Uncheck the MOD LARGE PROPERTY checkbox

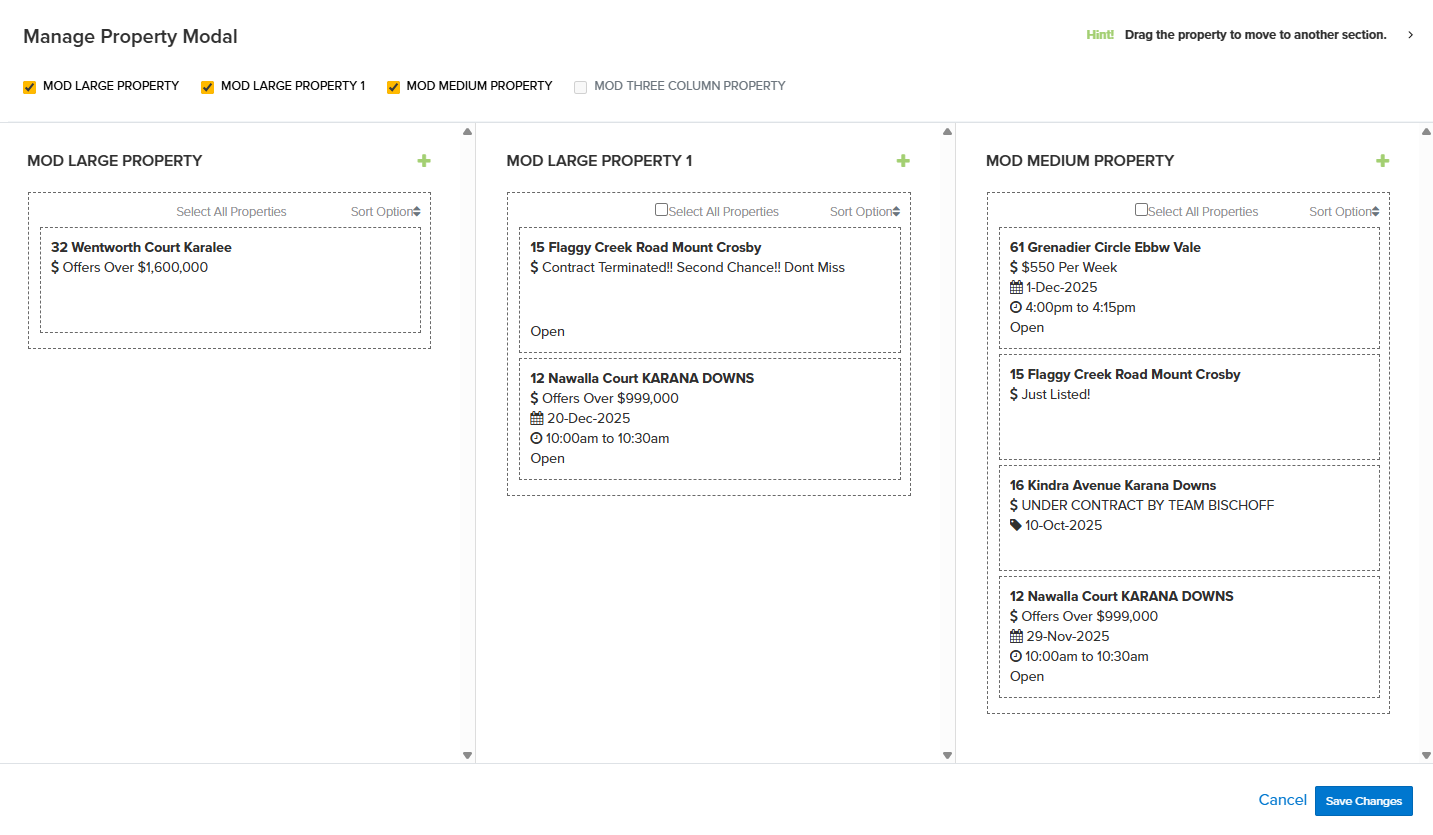30,87
